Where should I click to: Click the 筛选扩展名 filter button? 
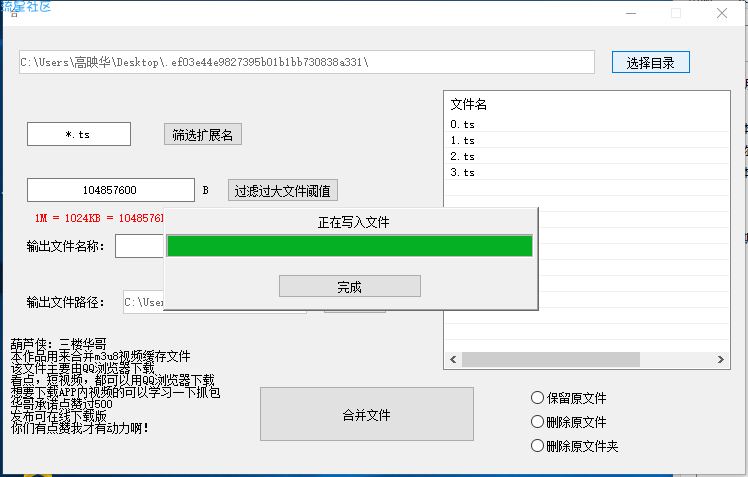tap(203, 135)
